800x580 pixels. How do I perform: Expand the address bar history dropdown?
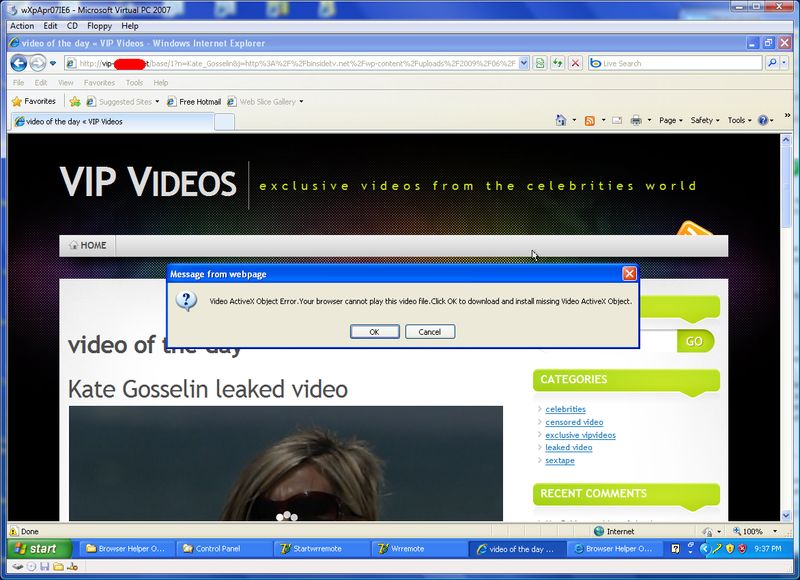pyautogui.click(x=524, y=63)
